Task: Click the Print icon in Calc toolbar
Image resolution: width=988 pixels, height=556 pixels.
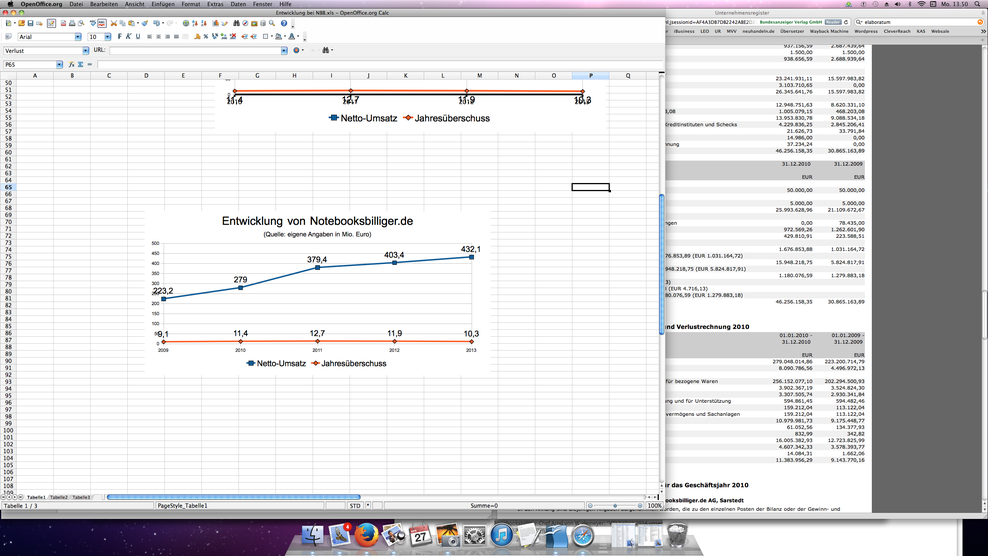Action: [72, 23]
